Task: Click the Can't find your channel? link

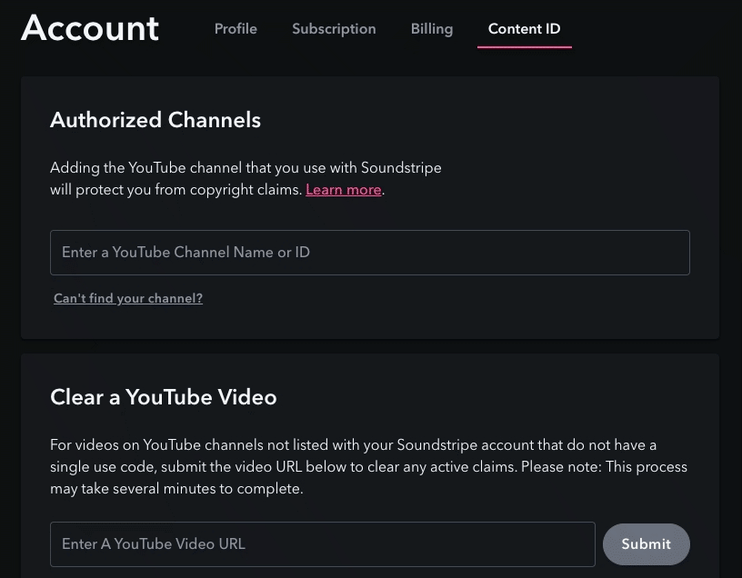Action: (x=128, y=298)
